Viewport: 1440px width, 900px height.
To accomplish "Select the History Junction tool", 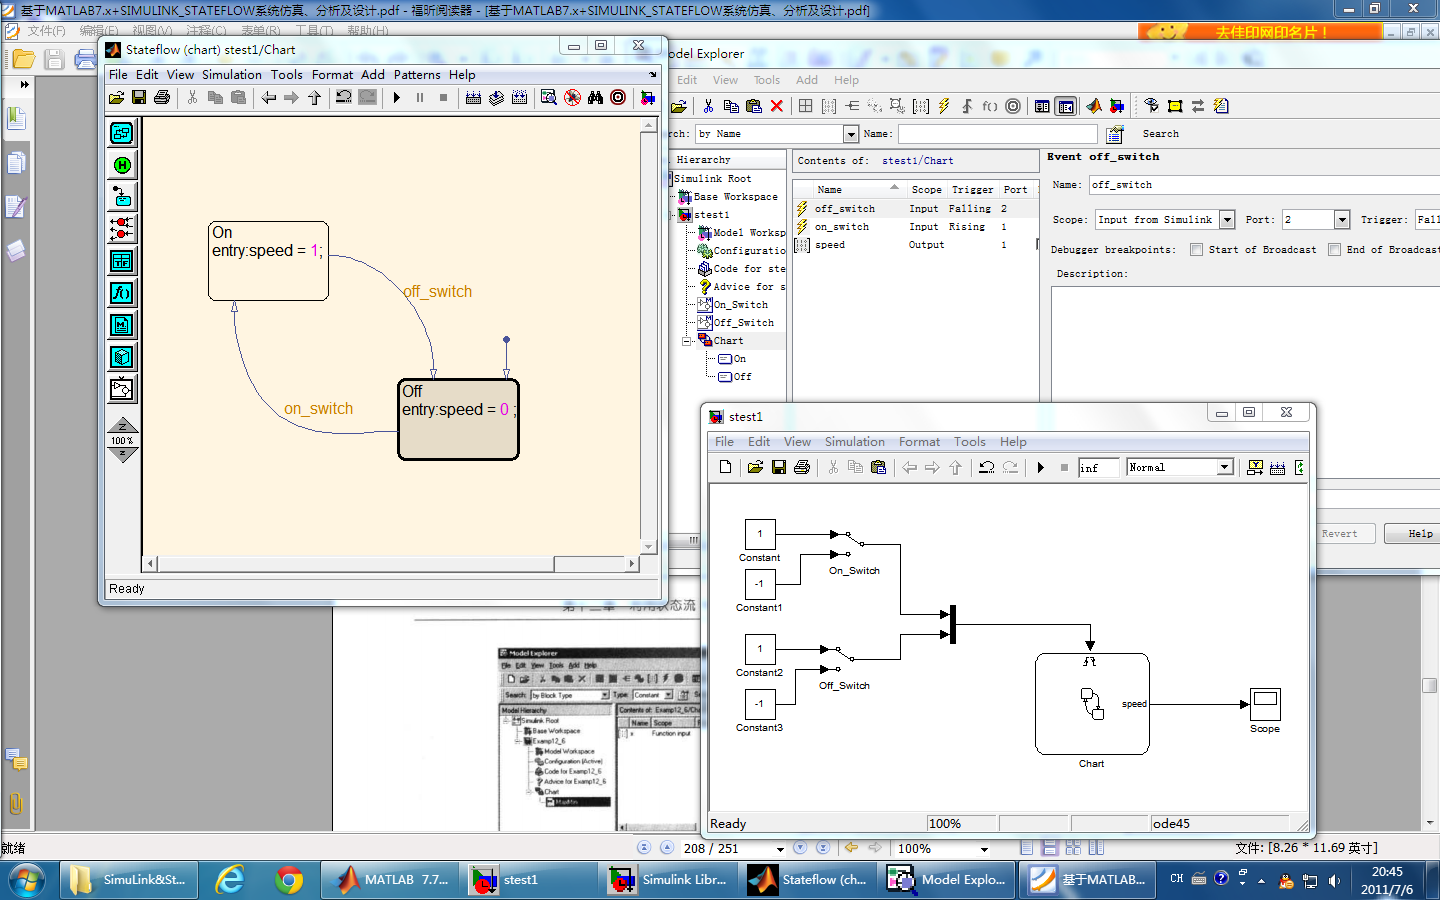I will pyautogui.click(x=122, y=165).
